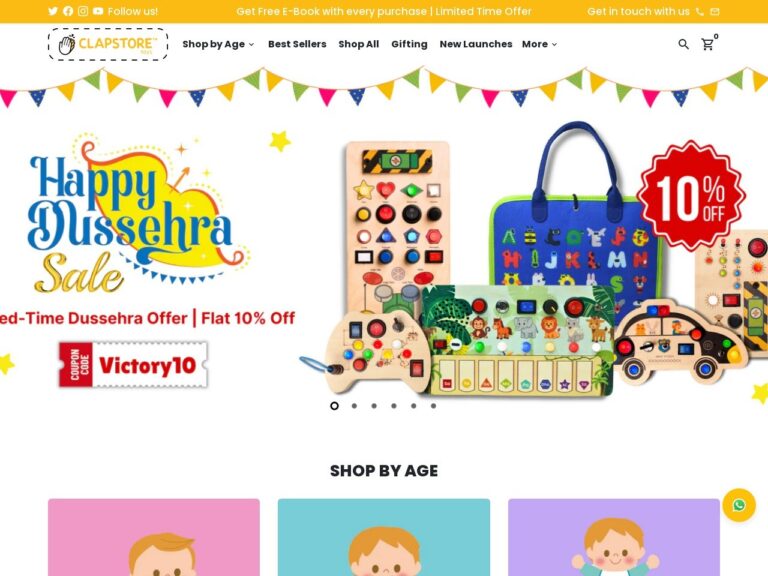Open the Facebook social icon

[x=68, y=11]
